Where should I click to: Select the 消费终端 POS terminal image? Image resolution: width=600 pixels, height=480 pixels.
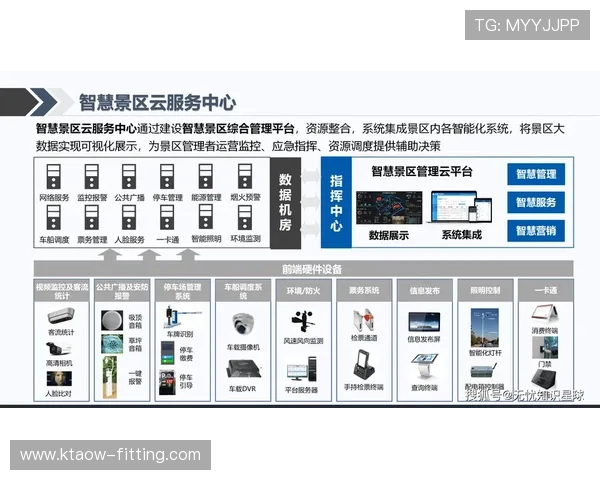[545, 315]
